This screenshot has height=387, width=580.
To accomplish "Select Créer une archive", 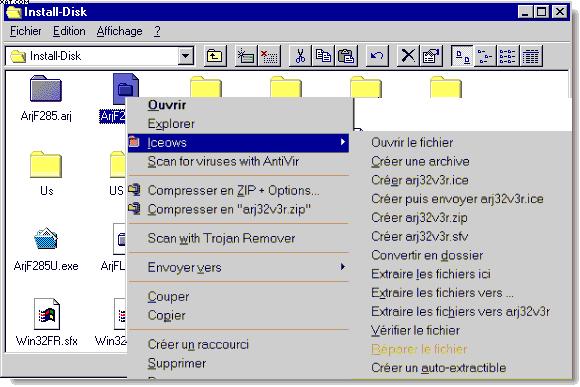I will [461, 161].
